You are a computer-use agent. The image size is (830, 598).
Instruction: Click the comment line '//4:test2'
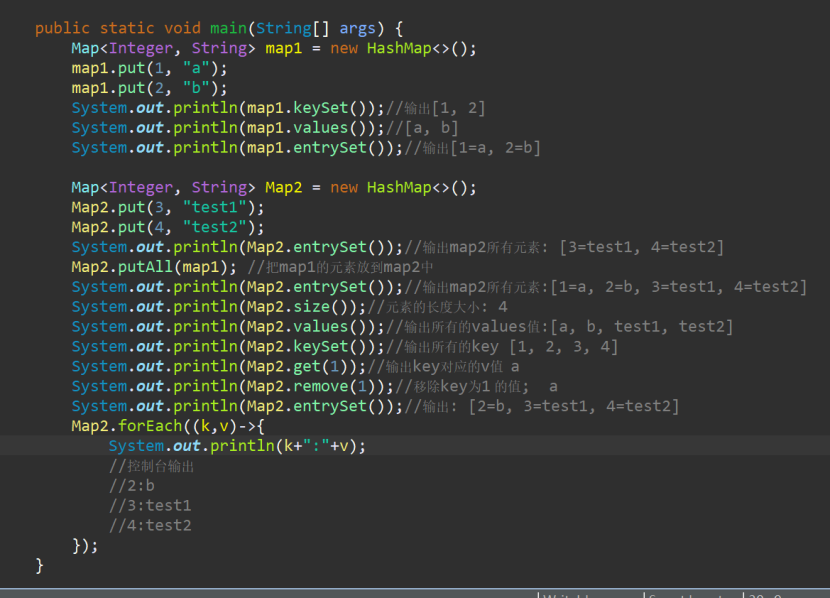coord(150,525)
